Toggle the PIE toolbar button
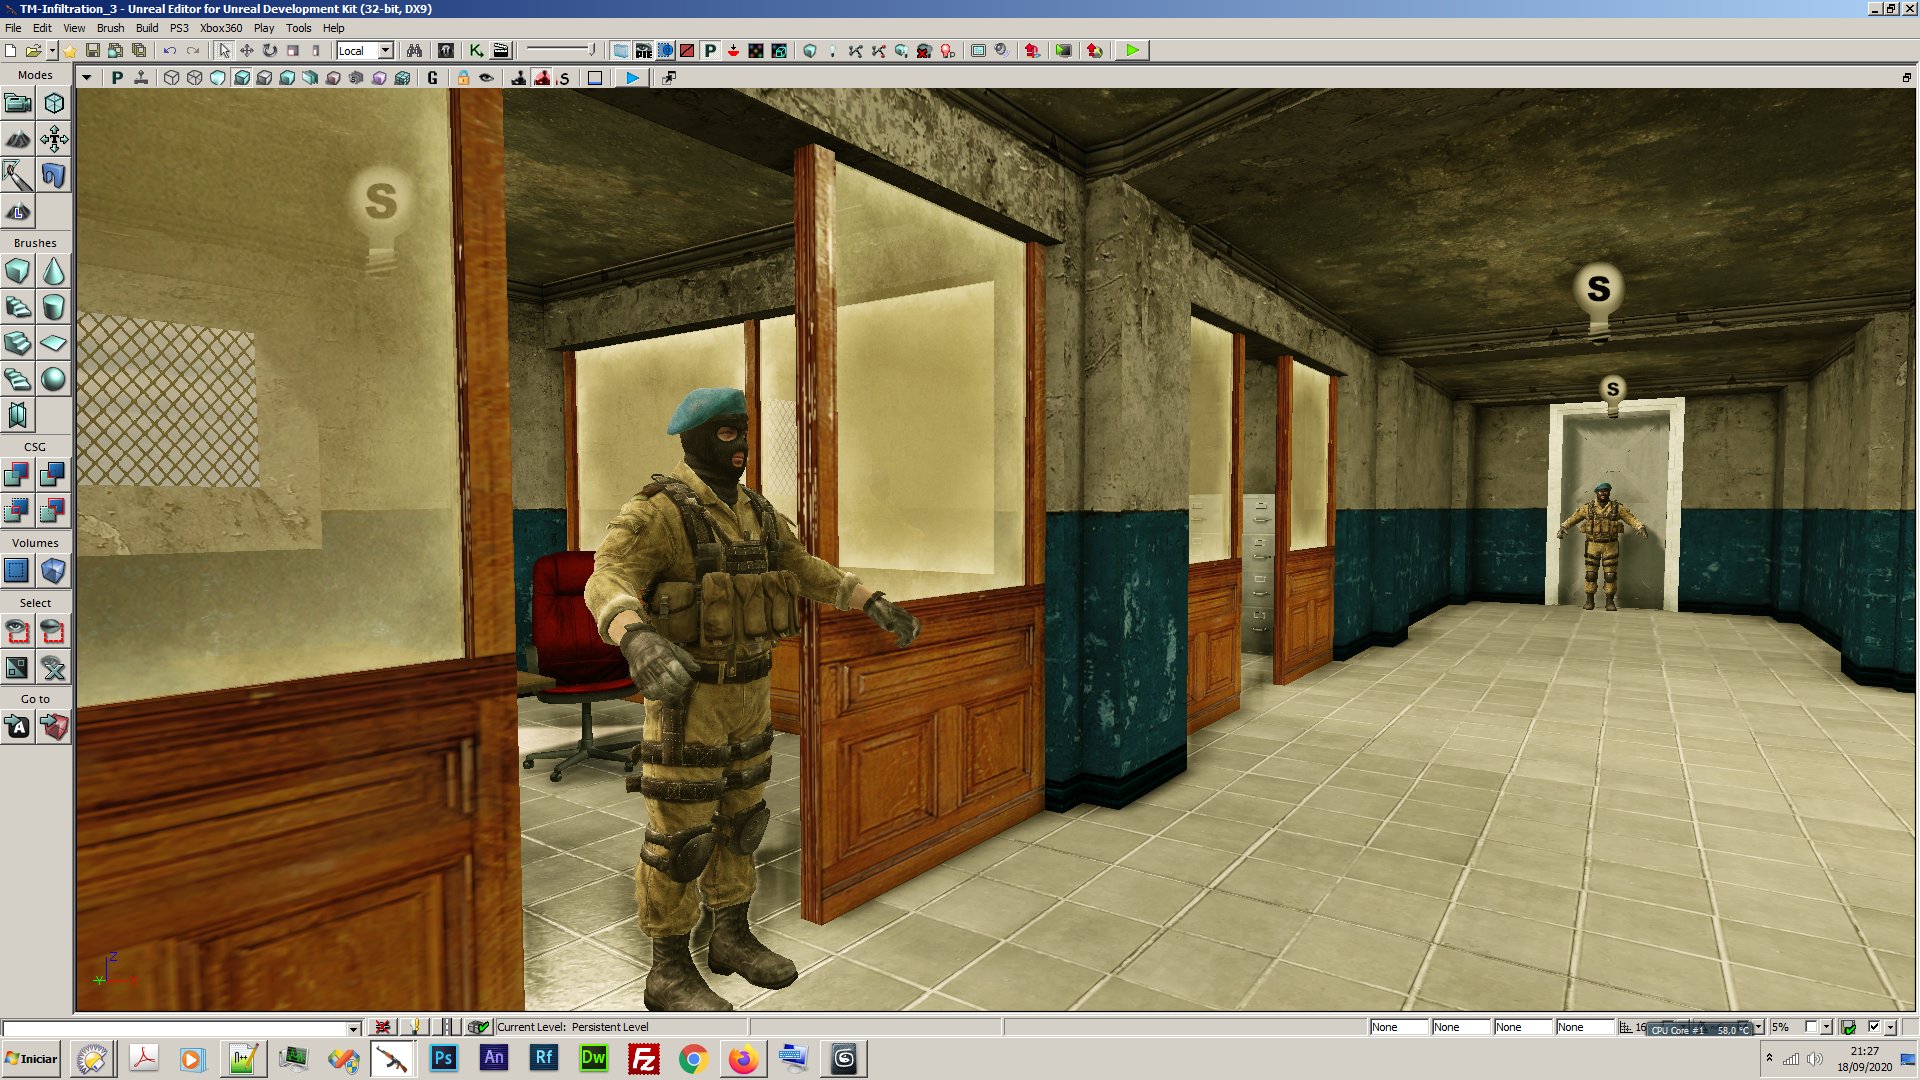The width and height of the screenshot is (1920, 1080). [x=643, y=50]
